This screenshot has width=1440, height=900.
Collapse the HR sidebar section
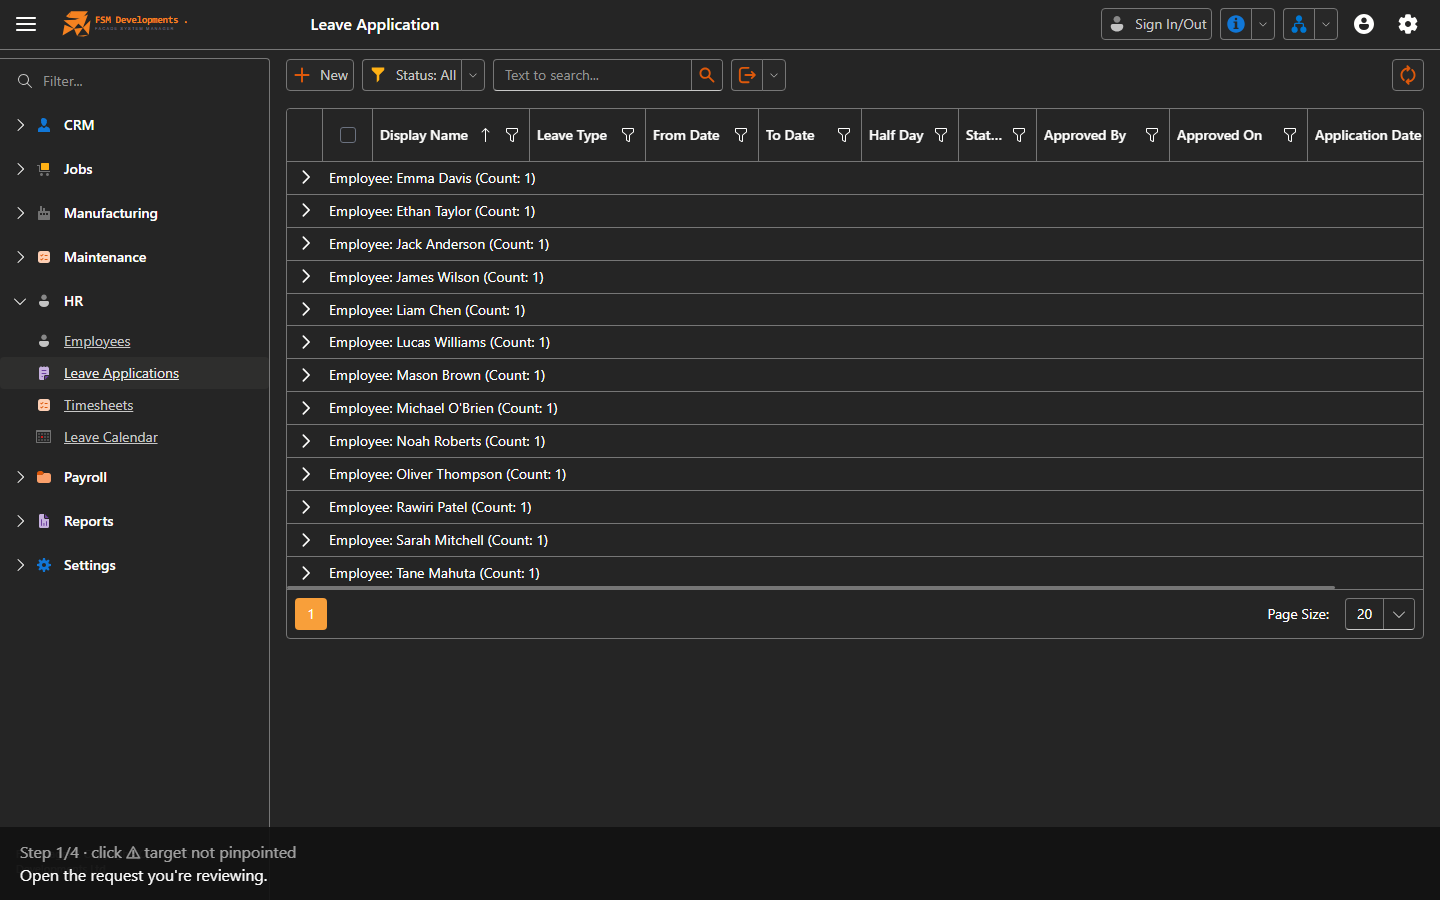click(x=20, y=301)
